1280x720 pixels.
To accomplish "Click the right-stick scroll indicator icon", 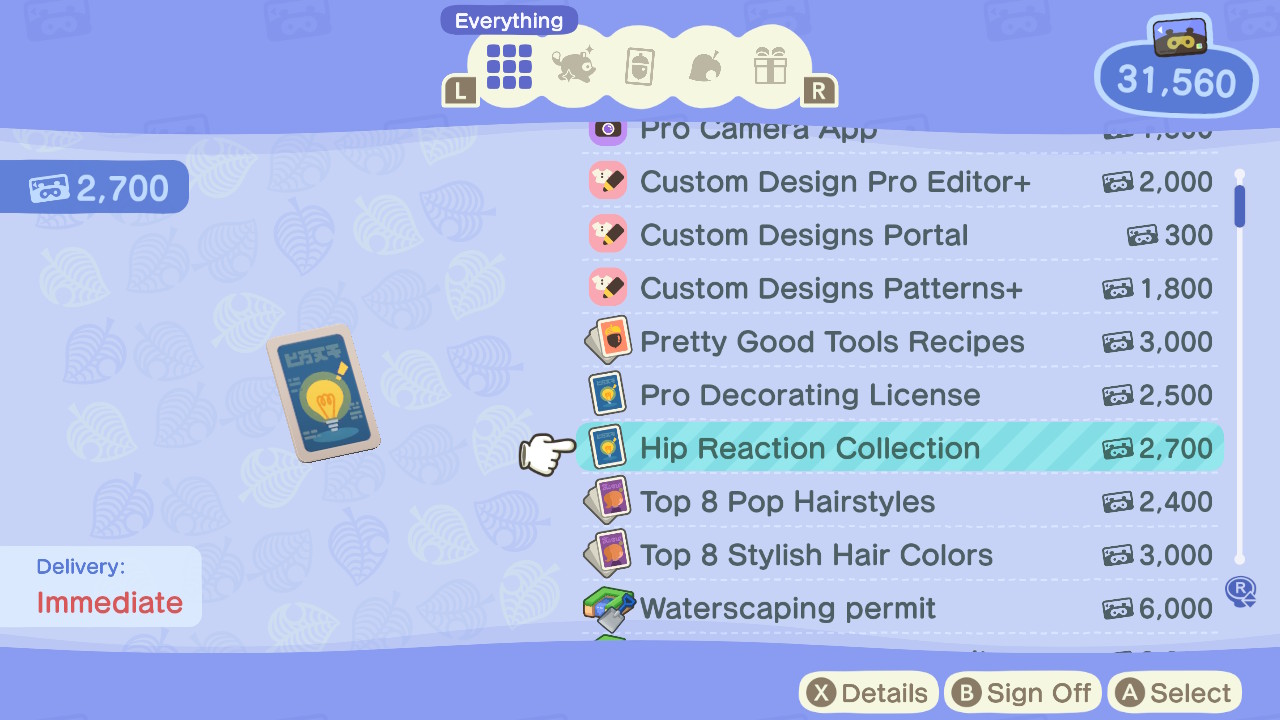I will pyautogui.click(x=1240, y=591).
